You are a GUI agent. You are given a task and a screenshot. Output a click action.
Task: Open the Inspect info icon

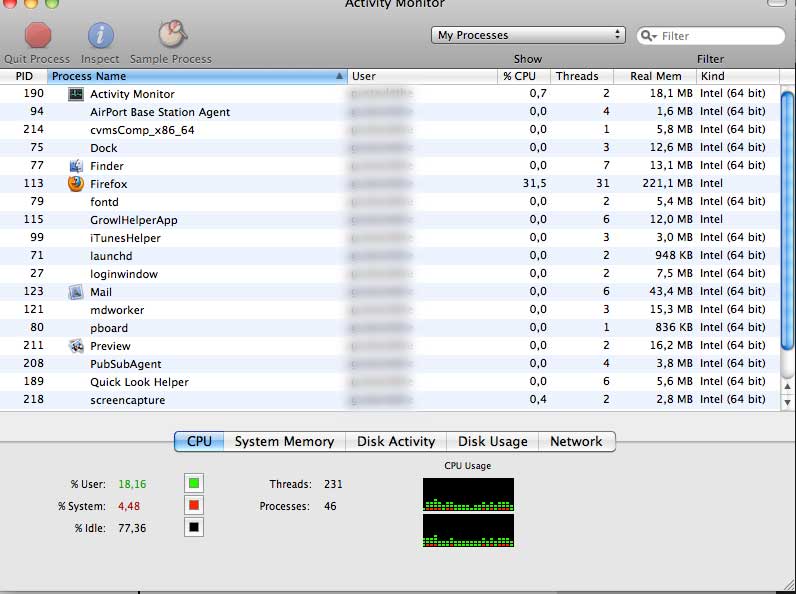101,35
